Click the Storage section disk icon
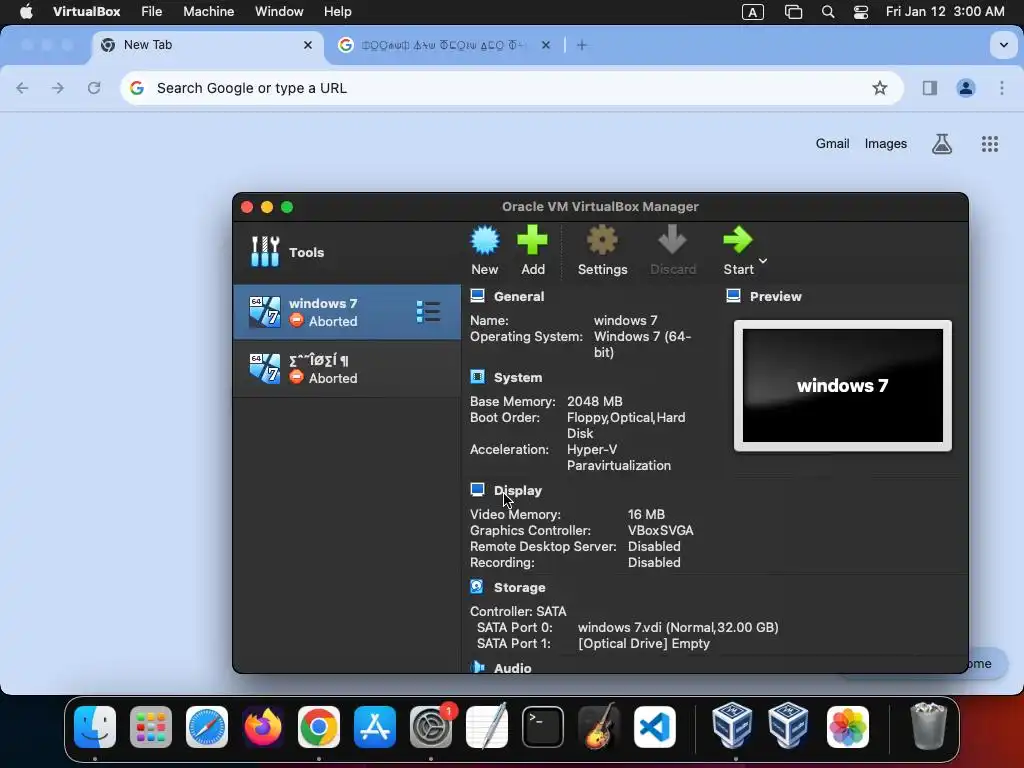 point(477,587)
